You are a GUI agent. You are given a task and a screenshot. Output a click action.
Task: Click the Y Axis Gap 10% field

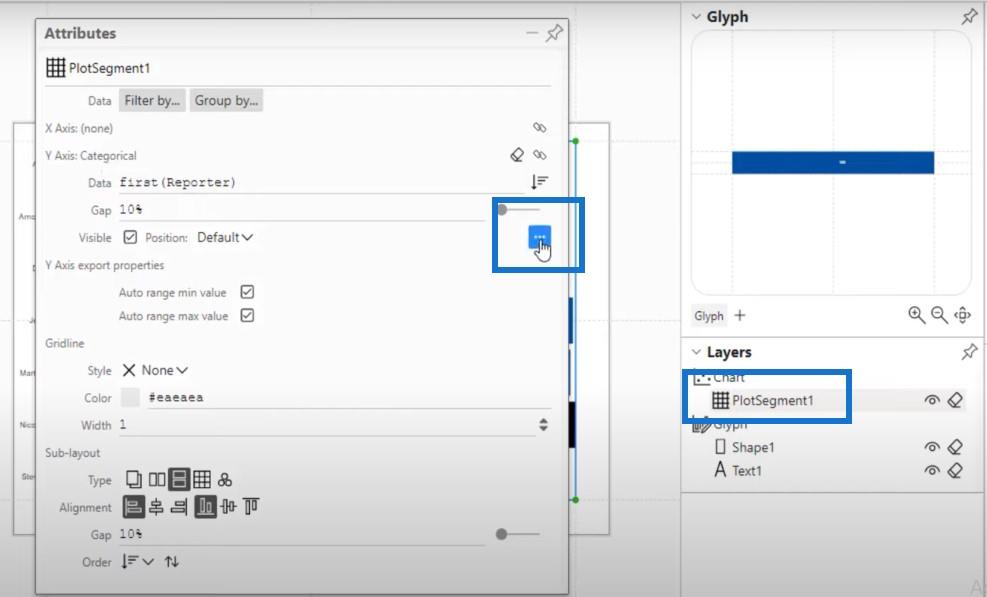click(301, 210)
